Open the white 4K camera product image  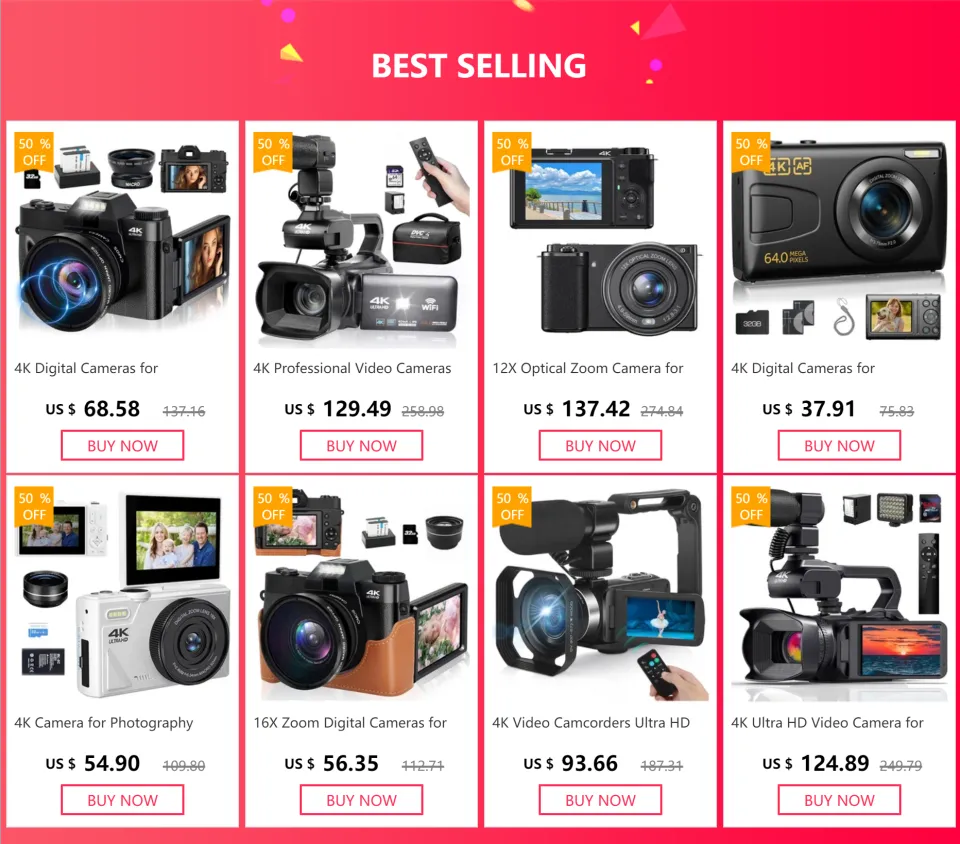point(122,592)
